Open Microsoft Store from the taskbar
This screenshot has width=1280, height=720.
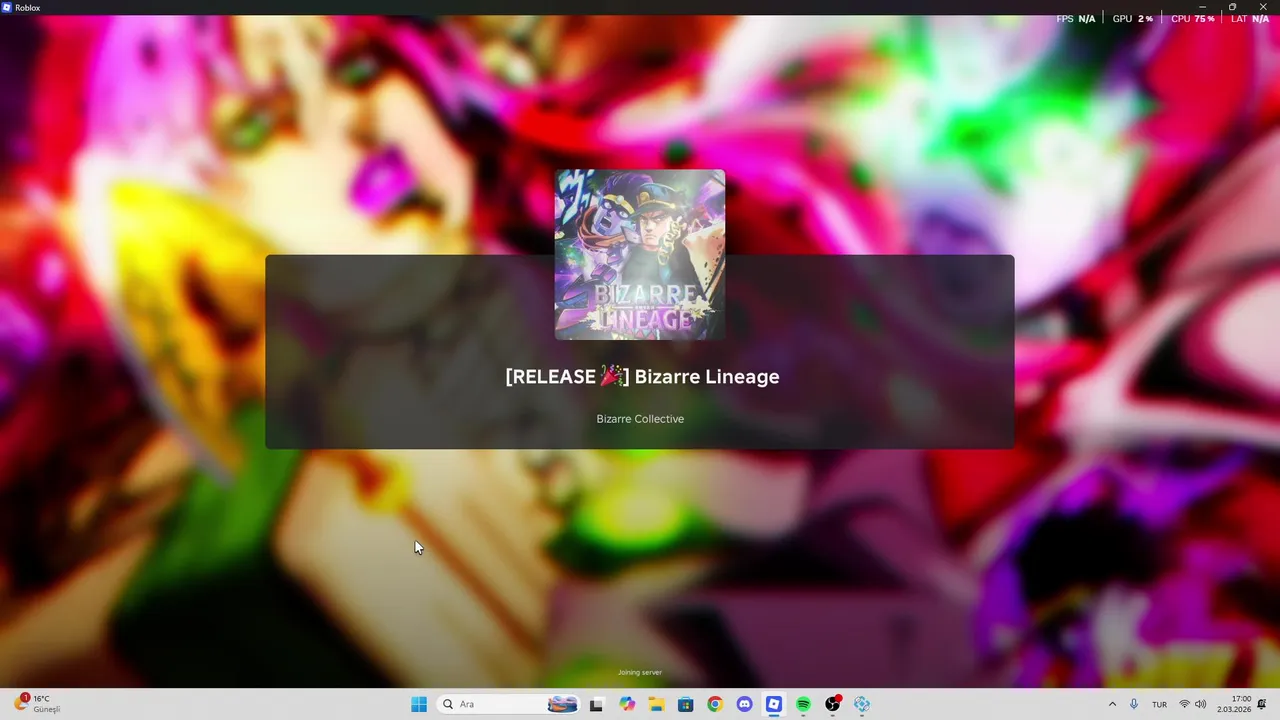(685, 704)
